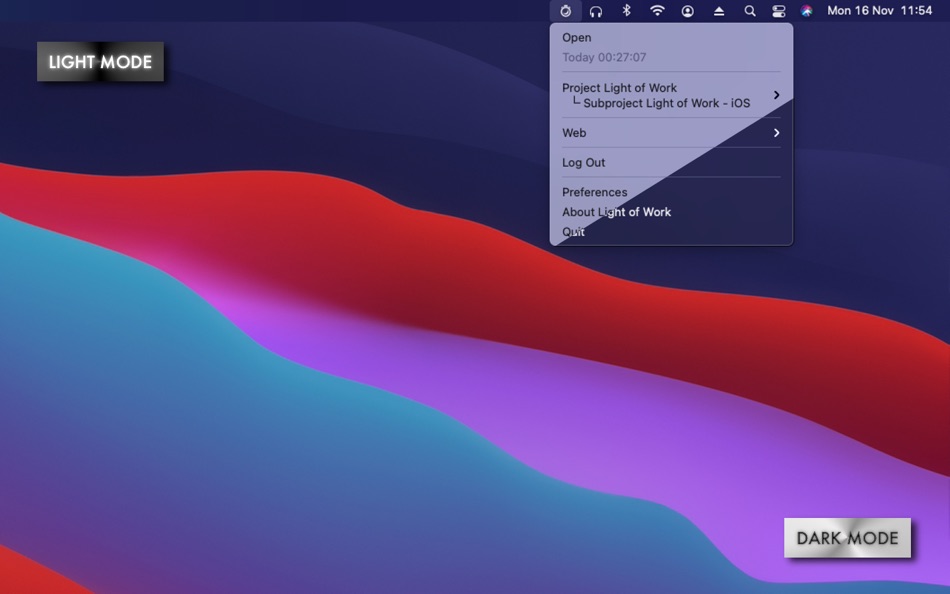The width and height of the screenshot is (950, 594).
Task: Select Project Light of Work menu entry
Action: click(619, 88)
